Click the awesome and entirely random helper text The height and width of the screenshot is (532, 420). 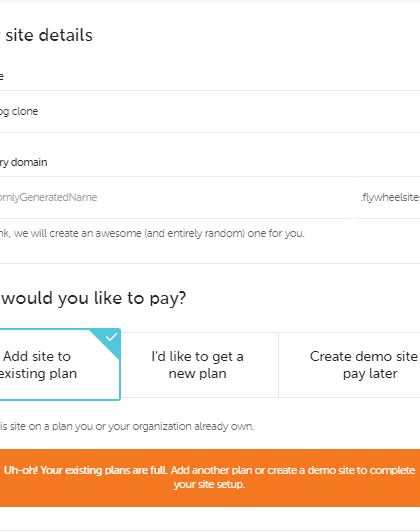coord(152,233)
